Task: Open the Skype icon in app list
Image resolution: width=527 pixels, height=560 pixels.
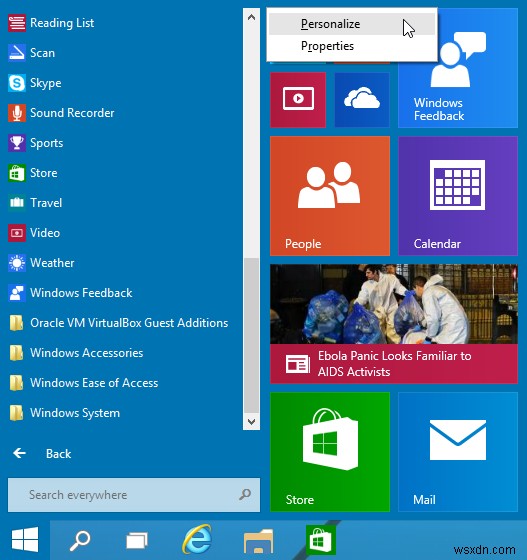Action: click(17, 83)
